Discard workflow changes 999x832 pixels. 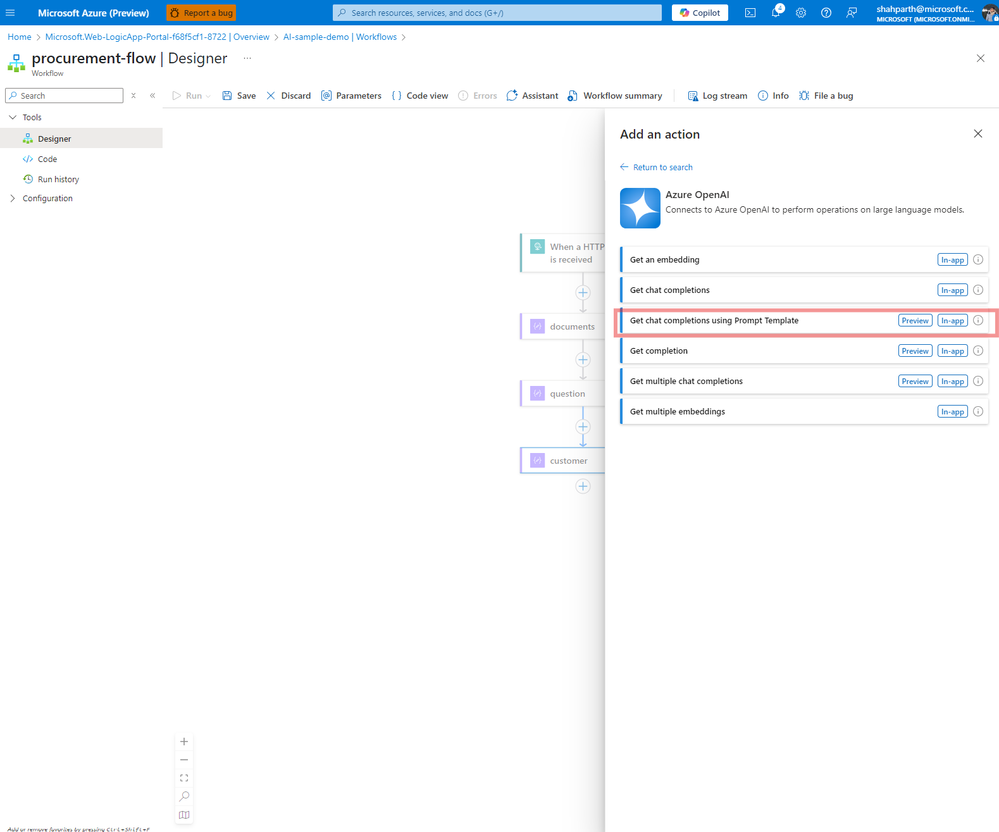point(289,96)
